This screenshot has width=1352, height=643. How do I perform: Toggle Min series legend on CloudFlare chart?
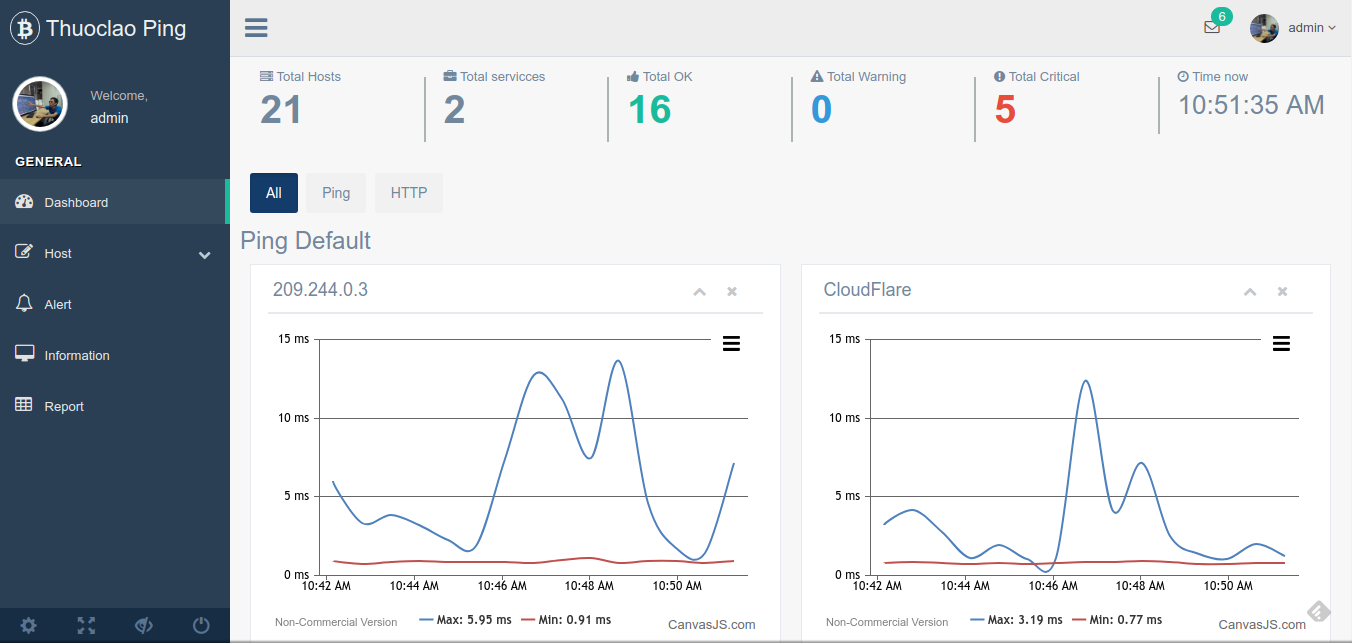tap(1117, 620)
